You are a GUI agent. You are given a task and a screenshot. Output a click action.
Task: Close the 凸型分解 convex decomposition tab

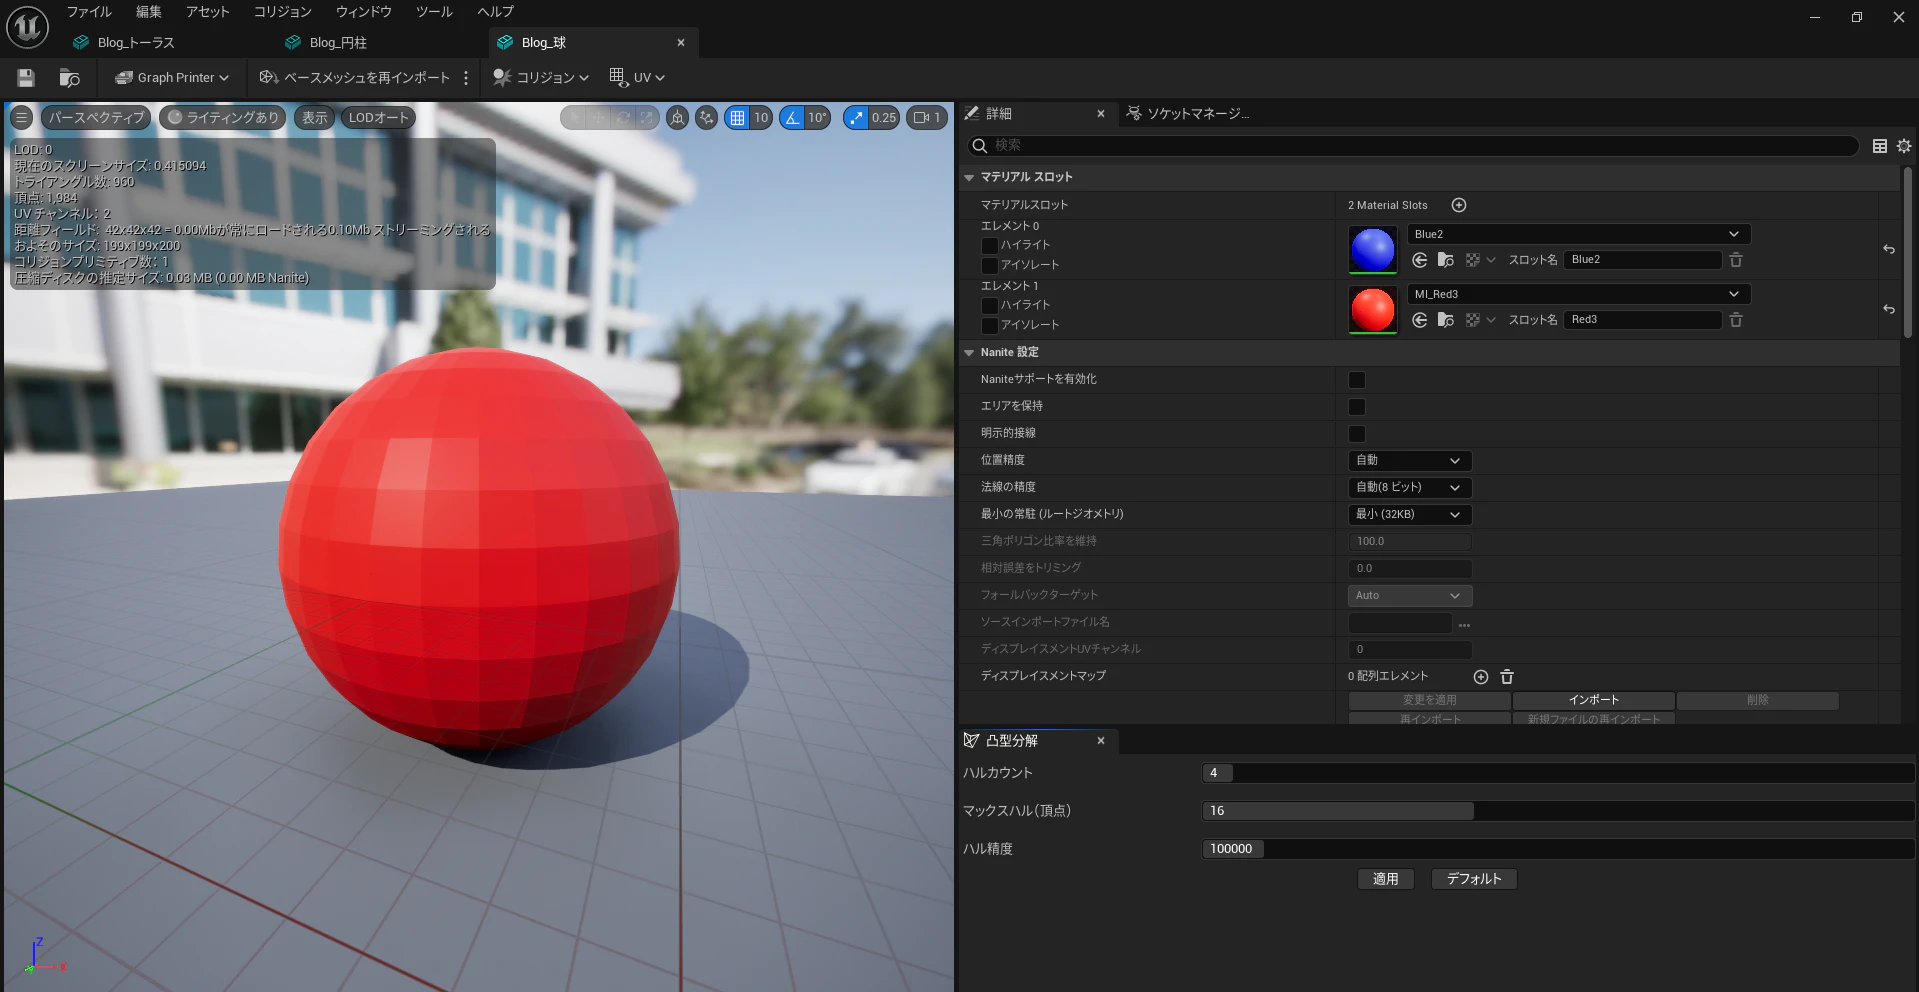1101,741
